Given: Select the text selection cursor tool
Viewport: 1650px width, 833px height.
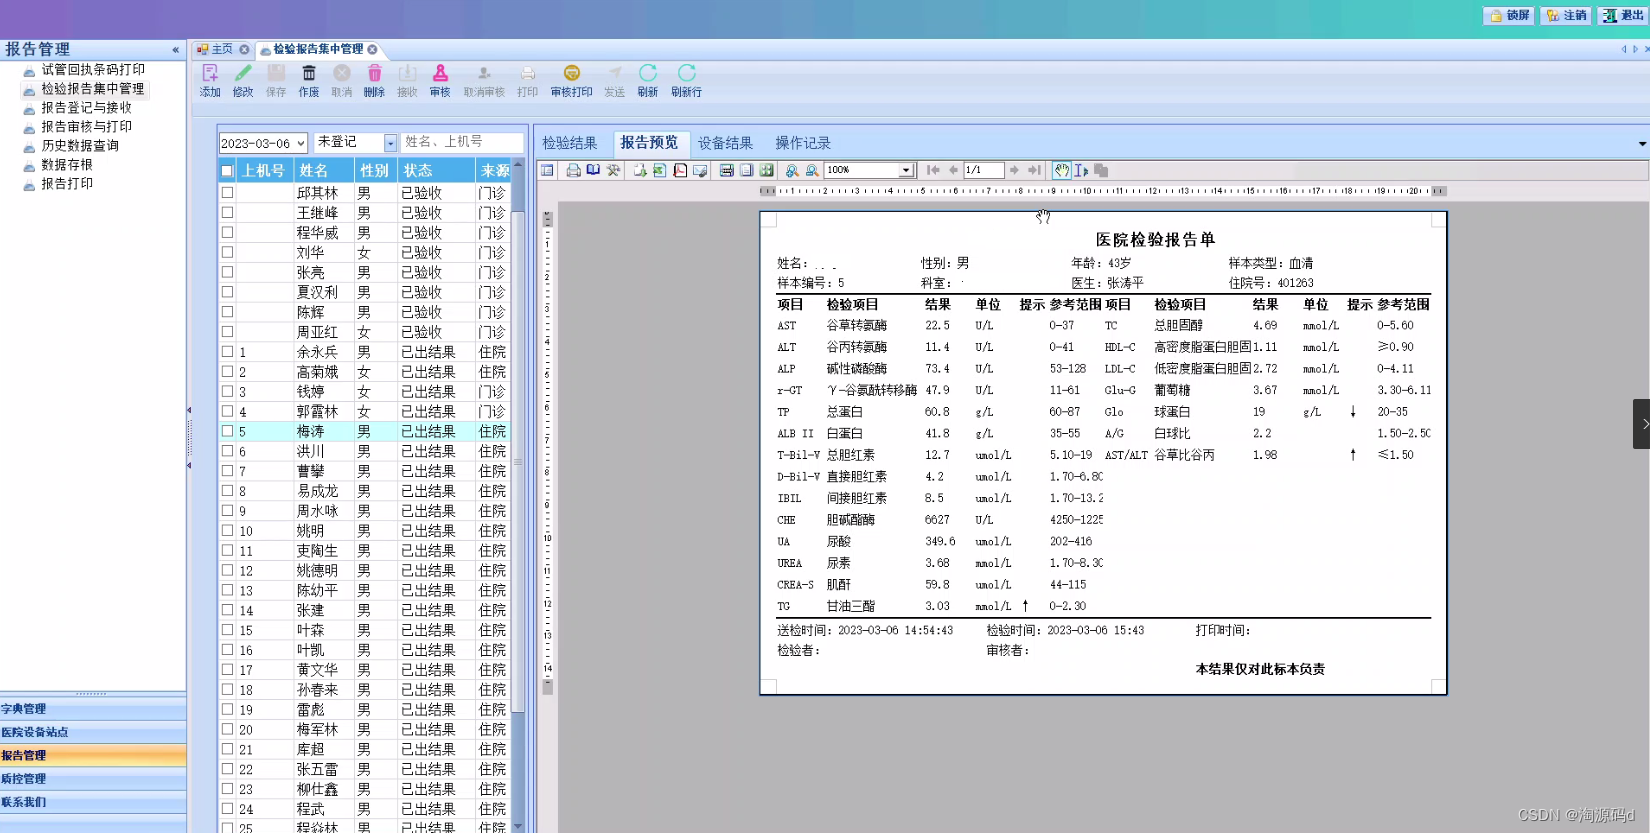Looking at the screenshot, I should [x=1081, y=171].
